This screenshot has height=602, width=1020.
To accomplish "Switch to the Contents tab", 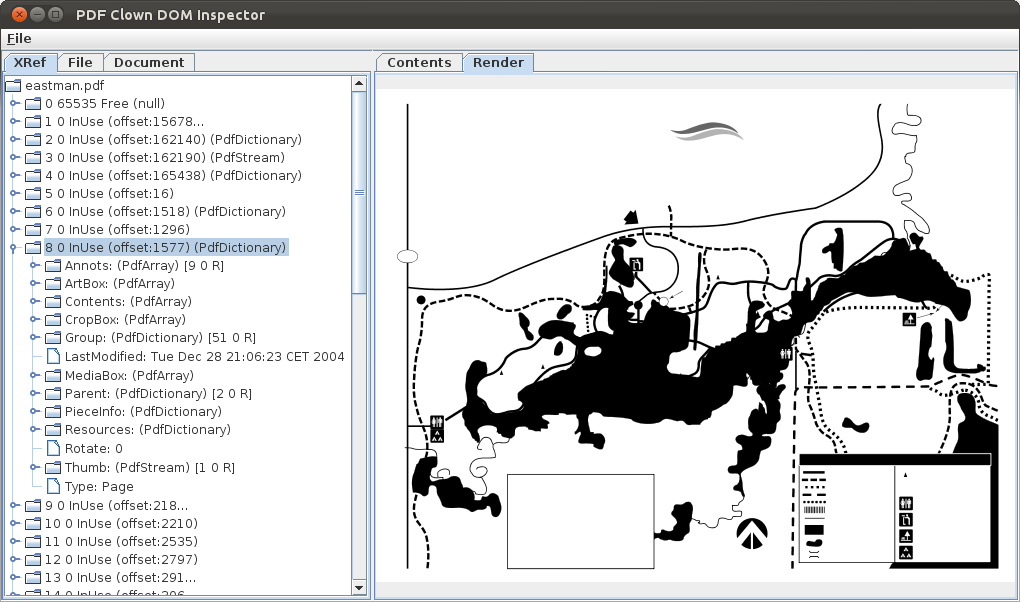I will 419,63.
